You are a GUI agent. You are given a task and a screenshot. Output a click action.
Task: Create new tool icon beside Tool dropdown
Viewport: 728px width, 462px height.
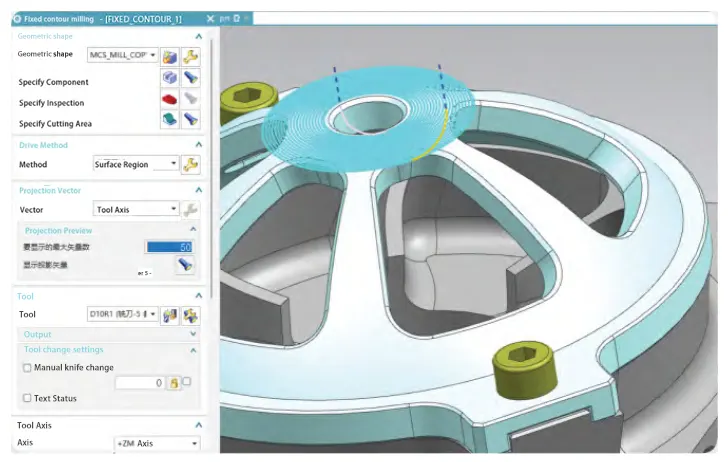(x=170, y=315)
